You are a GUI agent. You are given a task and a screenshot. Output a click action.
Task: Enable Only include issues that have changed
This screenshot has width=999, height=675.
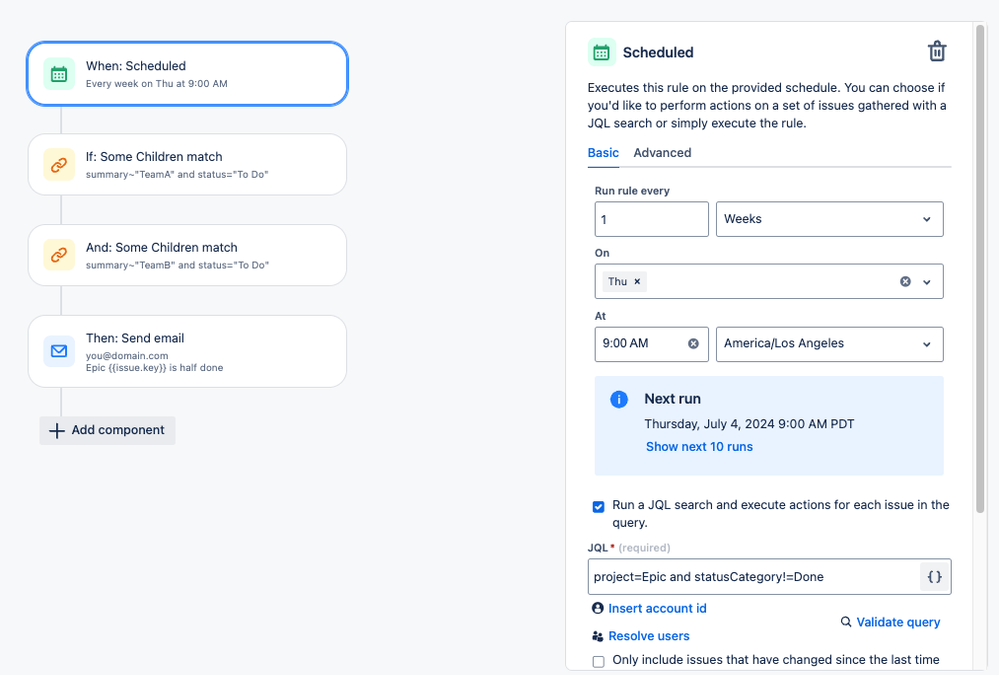coord(598,661)
